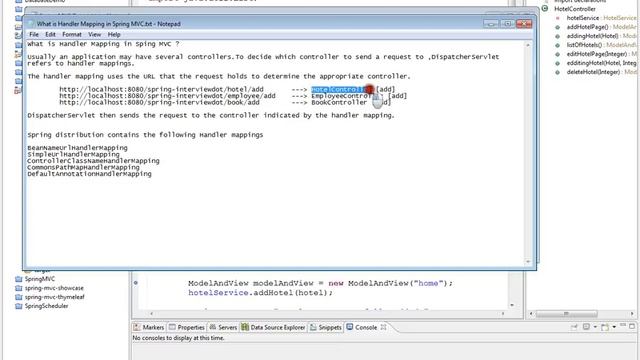Click the Data Source Explorer icon
This screenshot has width=640, height=360.
click(245, 327)
